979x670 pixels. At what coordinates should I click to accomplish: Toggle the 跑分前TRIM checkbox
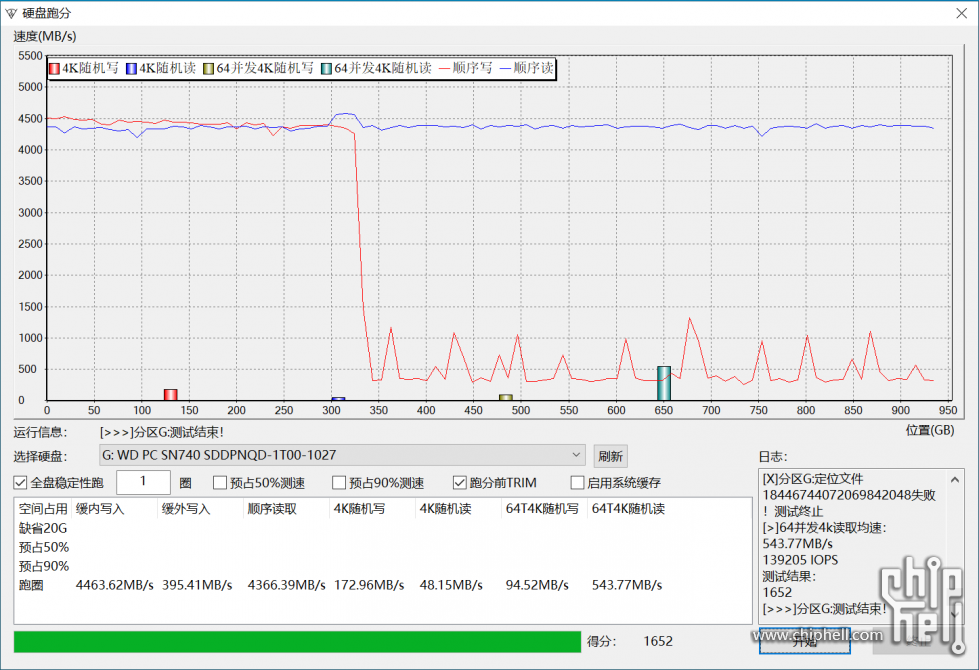tap(460, 483)
